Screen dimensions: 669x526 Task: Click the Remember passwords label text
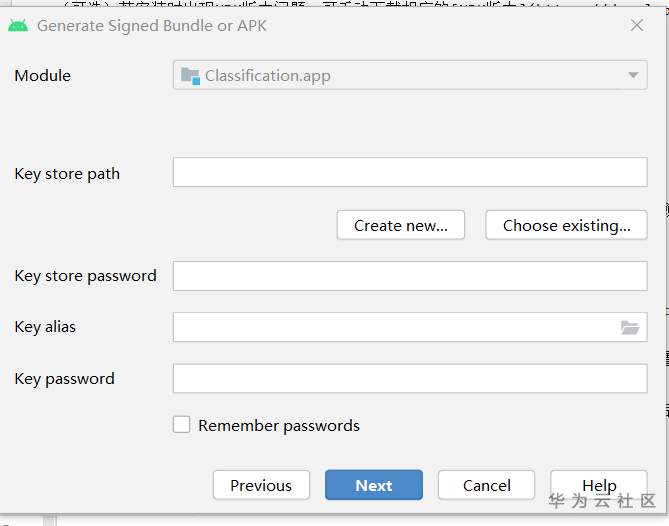click(279, 425)
